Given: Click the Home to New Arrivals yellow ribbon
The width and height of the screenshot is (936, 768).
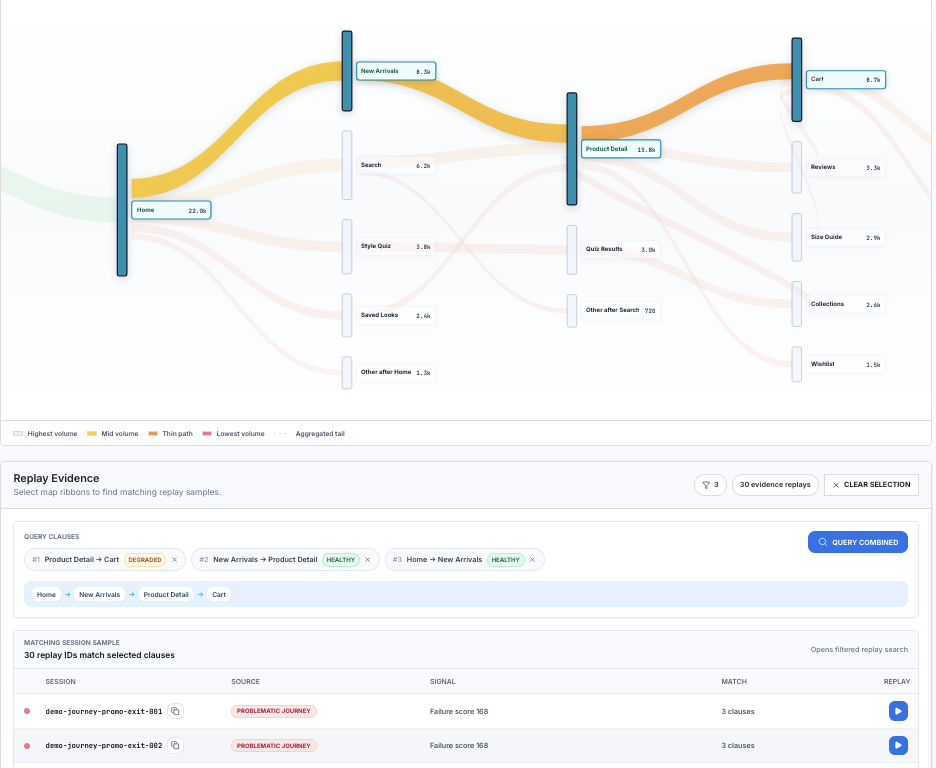Looking at the screenshot, I should tap(239, 128).
